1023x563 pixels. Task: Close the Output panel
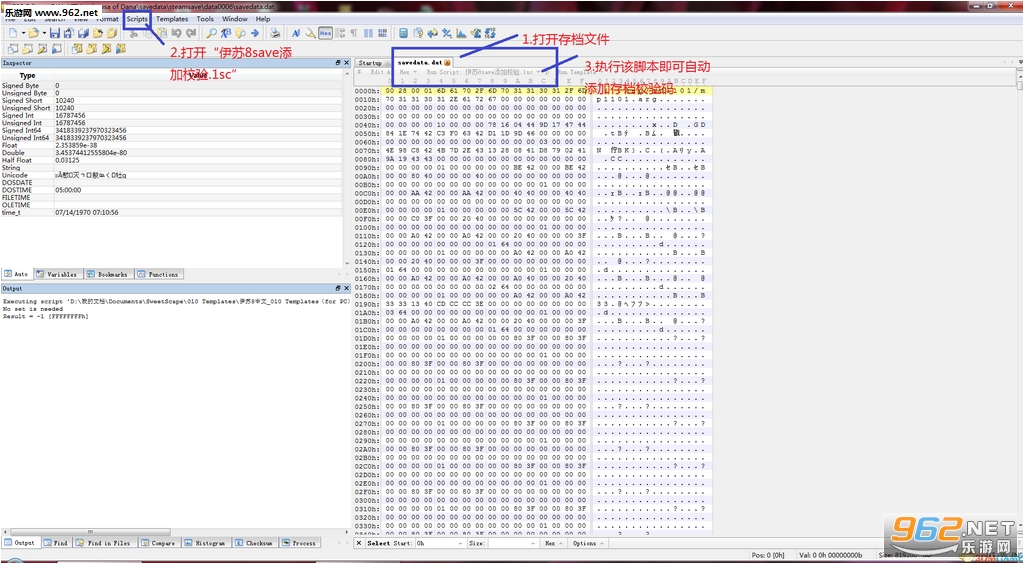[346, 288]
